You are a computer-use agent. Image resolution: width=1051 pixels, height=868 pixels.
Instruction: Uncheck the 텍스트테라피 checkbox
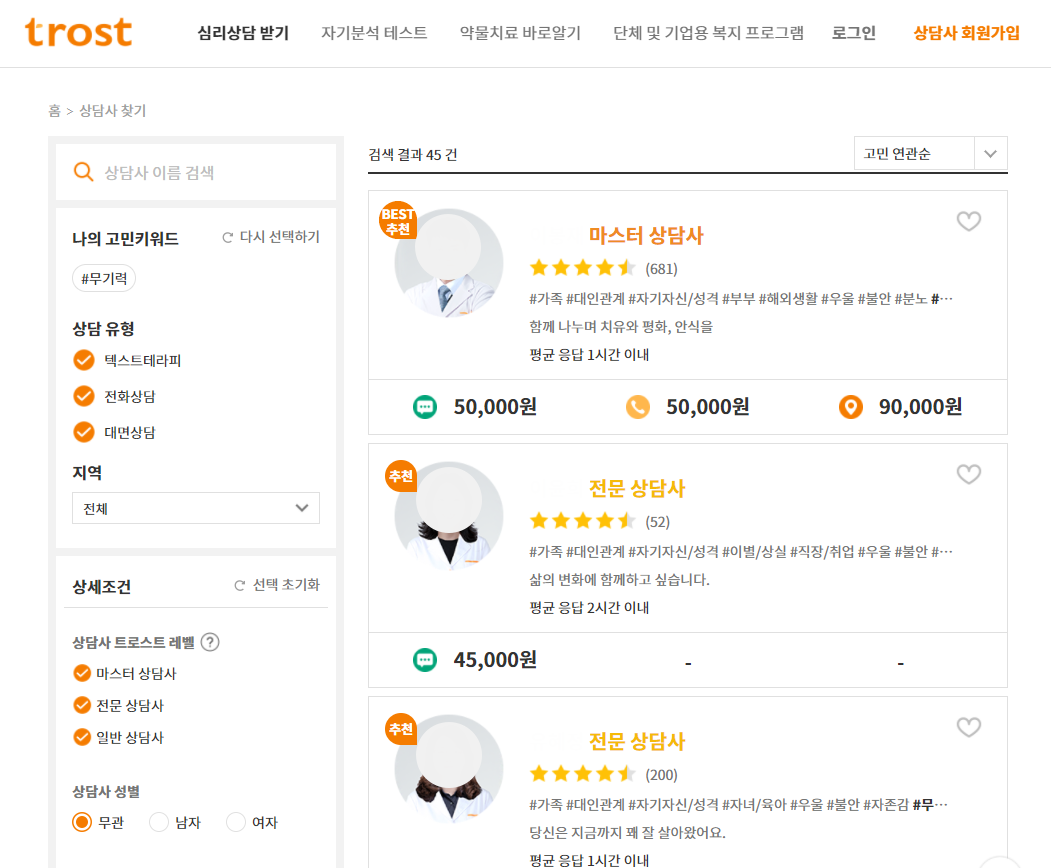tap(84, 360)
